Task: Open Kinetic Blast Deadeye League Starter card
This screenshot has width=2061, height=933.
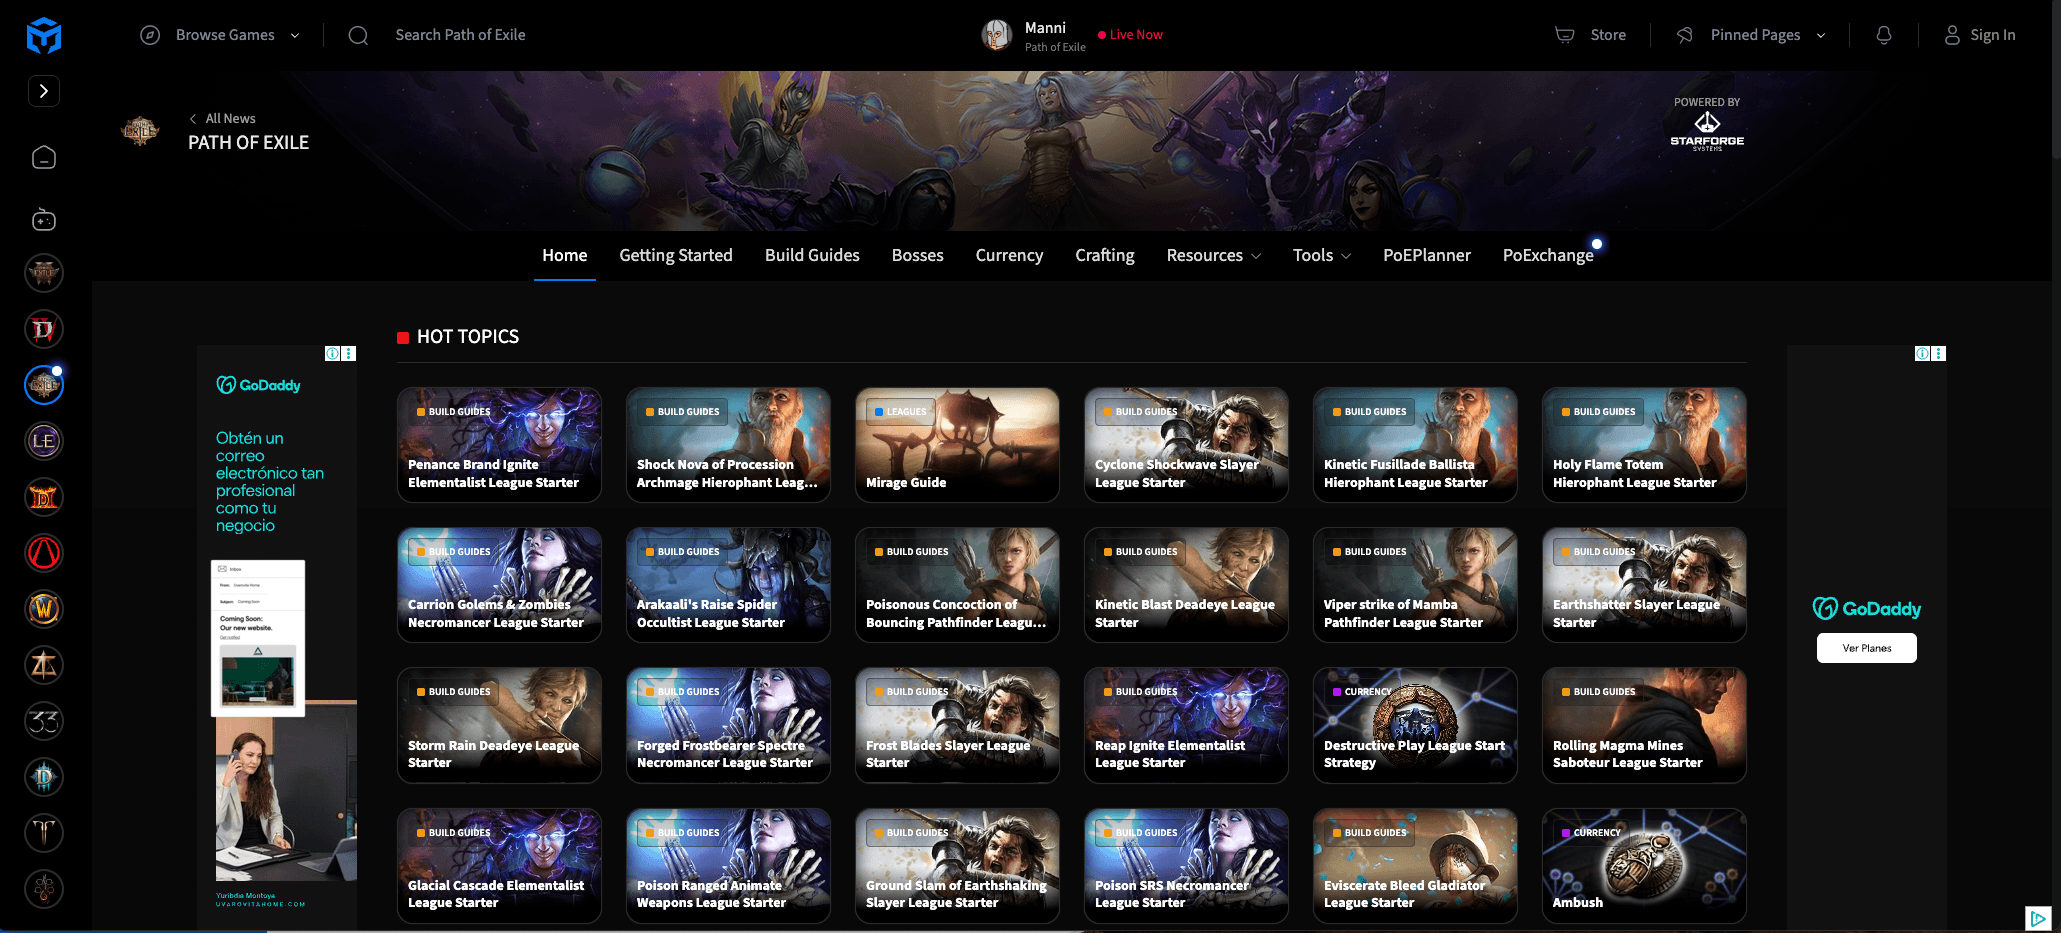Action: 1186,585
